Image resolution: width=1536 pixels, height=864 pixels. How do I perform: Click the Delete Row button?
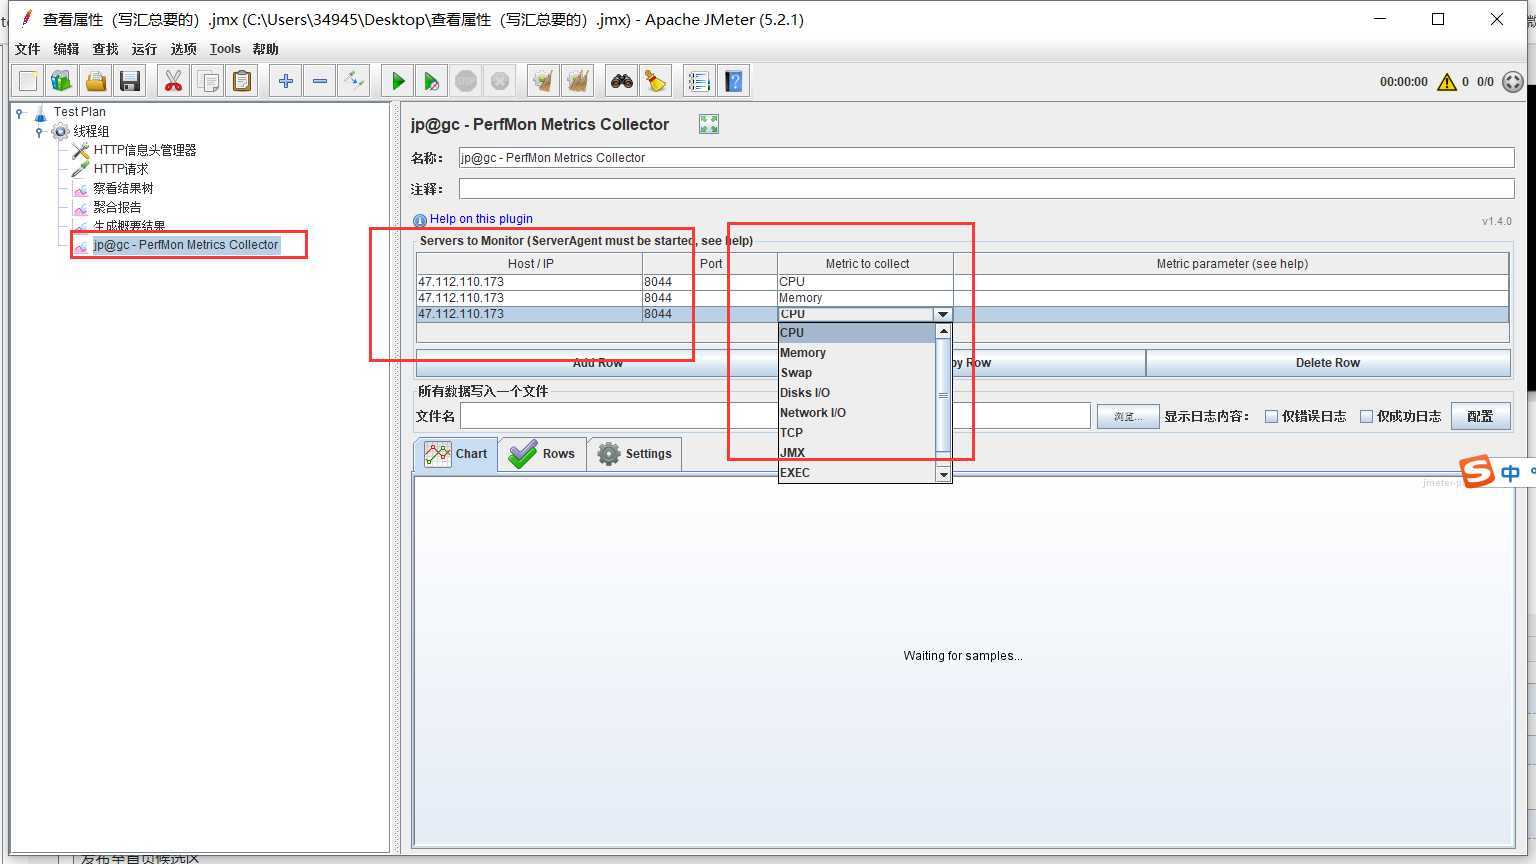pos(1328,363)
